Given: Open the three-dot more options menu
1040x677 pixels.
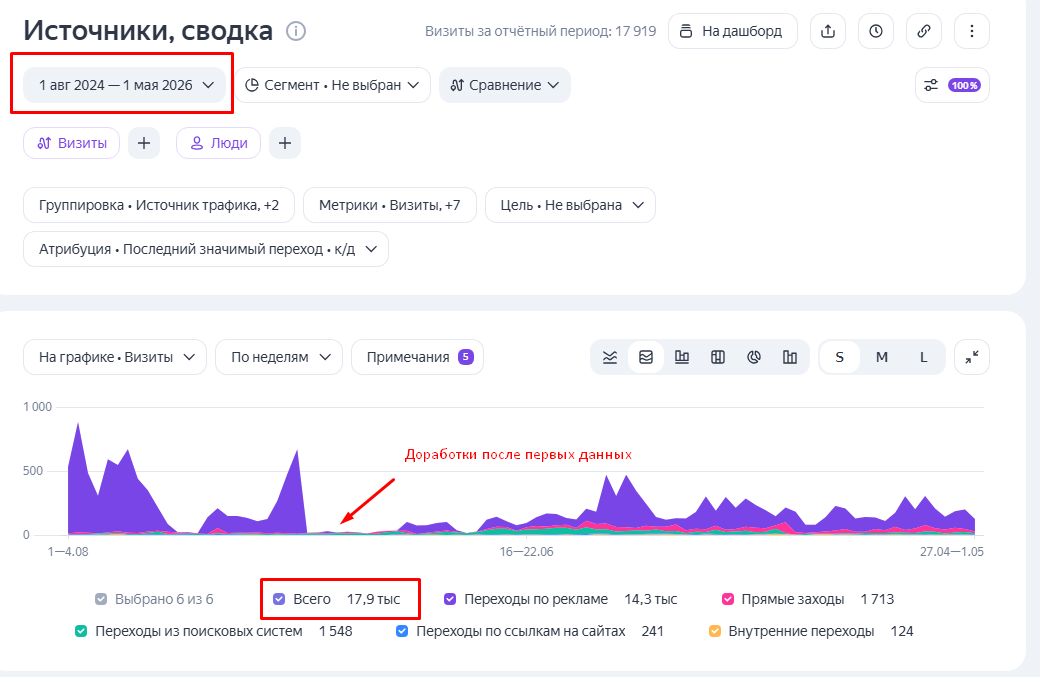Looking at the screenshot, I should (972, 31).
